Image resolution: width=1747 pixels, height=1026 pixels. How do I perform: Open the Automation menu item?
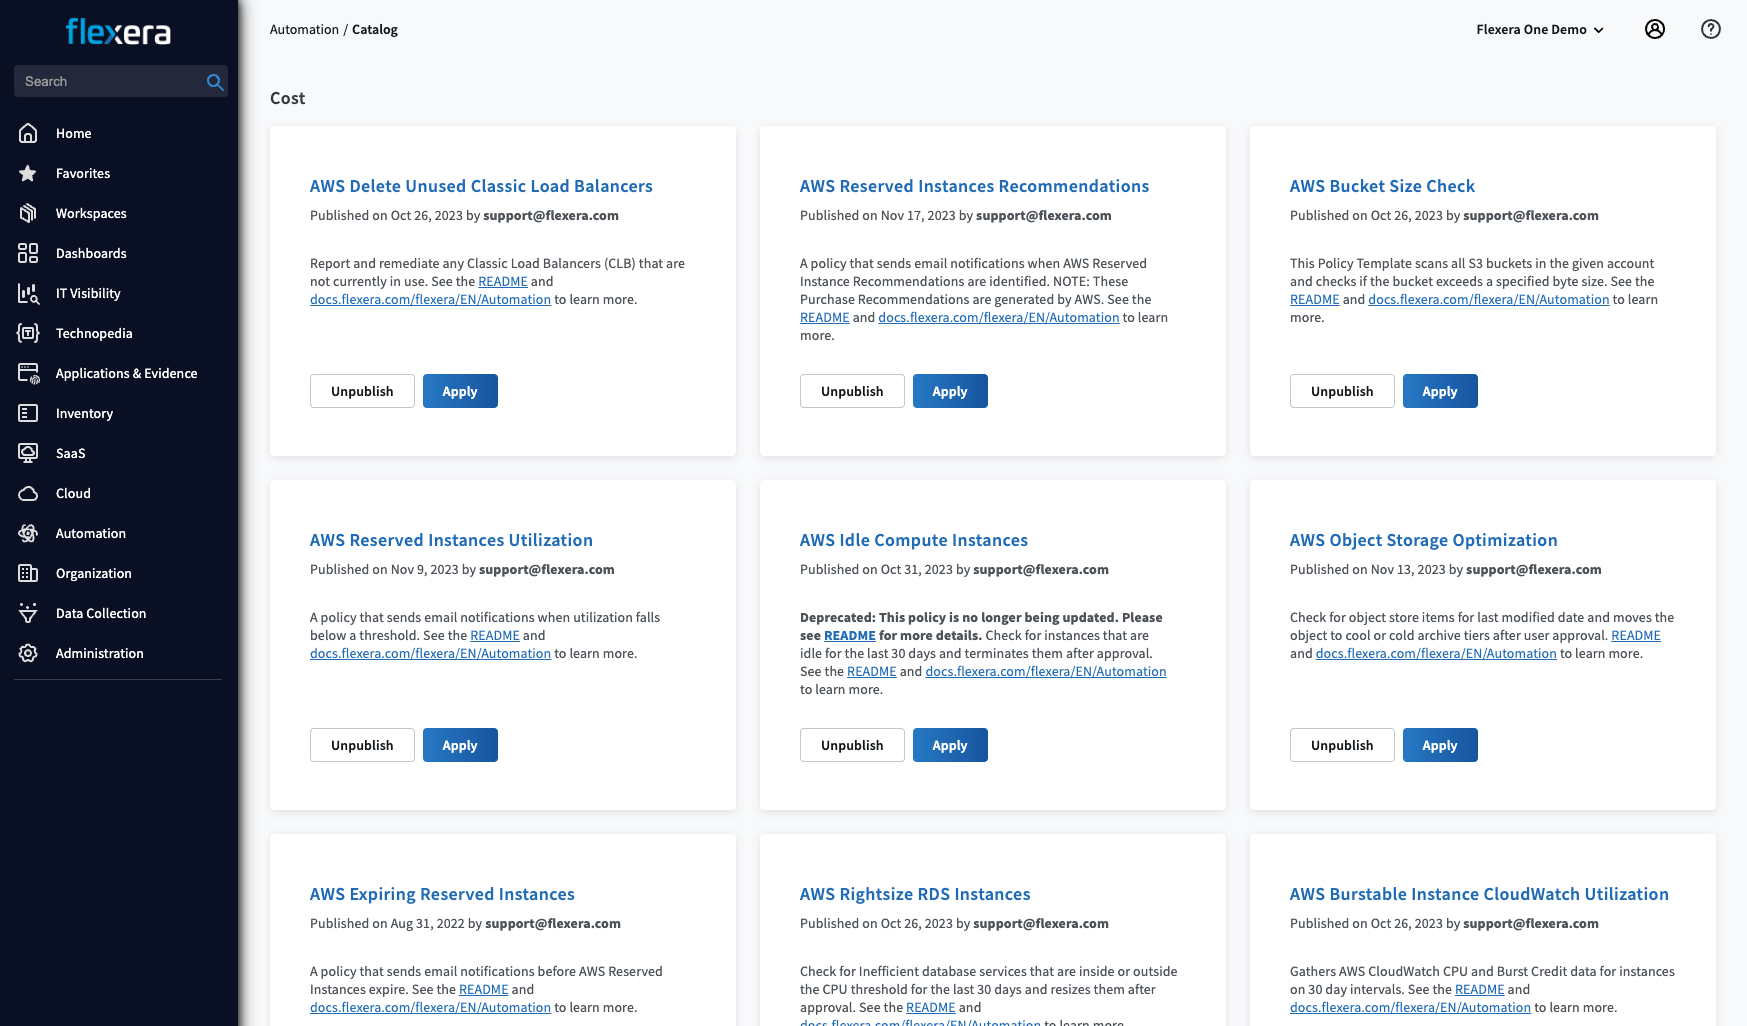click(x=90, y=533)
